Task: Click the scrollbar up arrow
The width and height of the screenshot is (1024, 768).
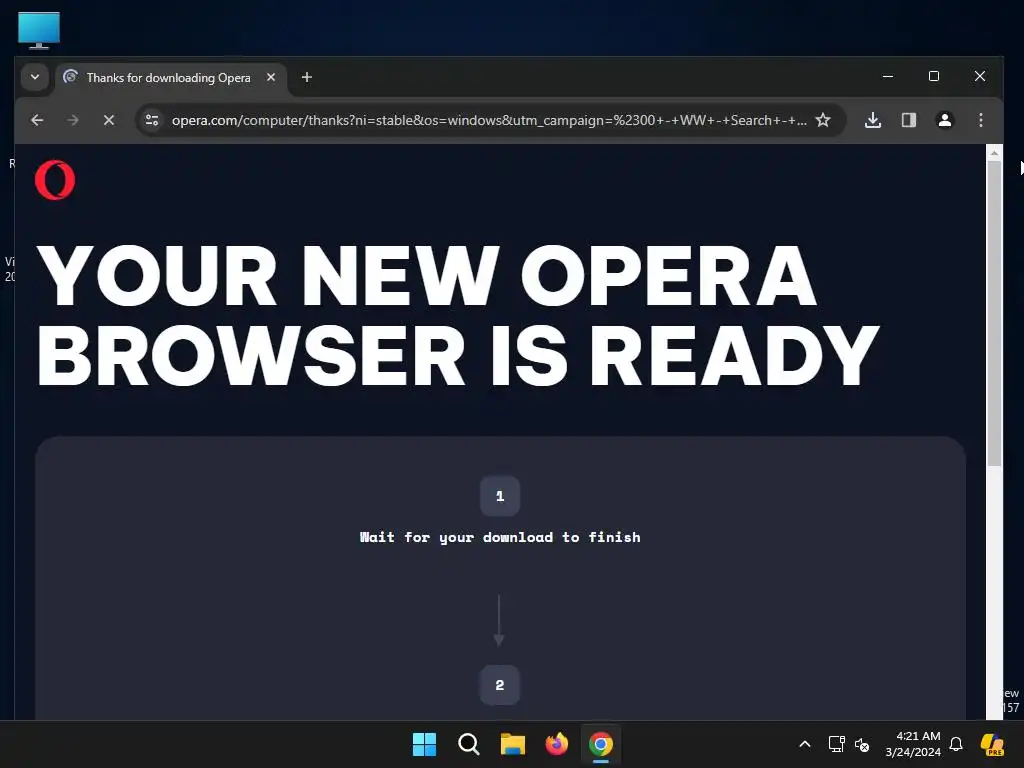Action: pos(994,153)
